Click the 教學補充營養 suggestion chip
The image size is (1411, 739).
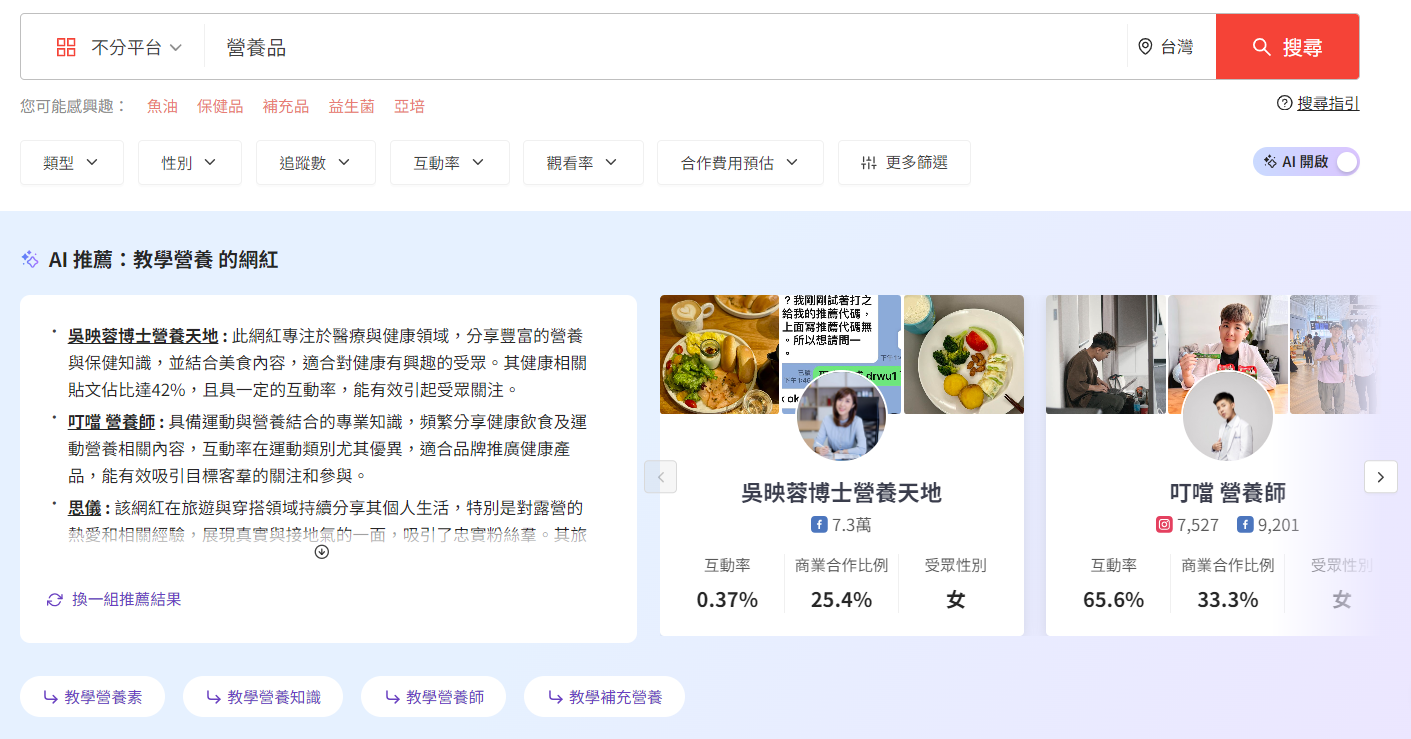click(x=604, y=697)
